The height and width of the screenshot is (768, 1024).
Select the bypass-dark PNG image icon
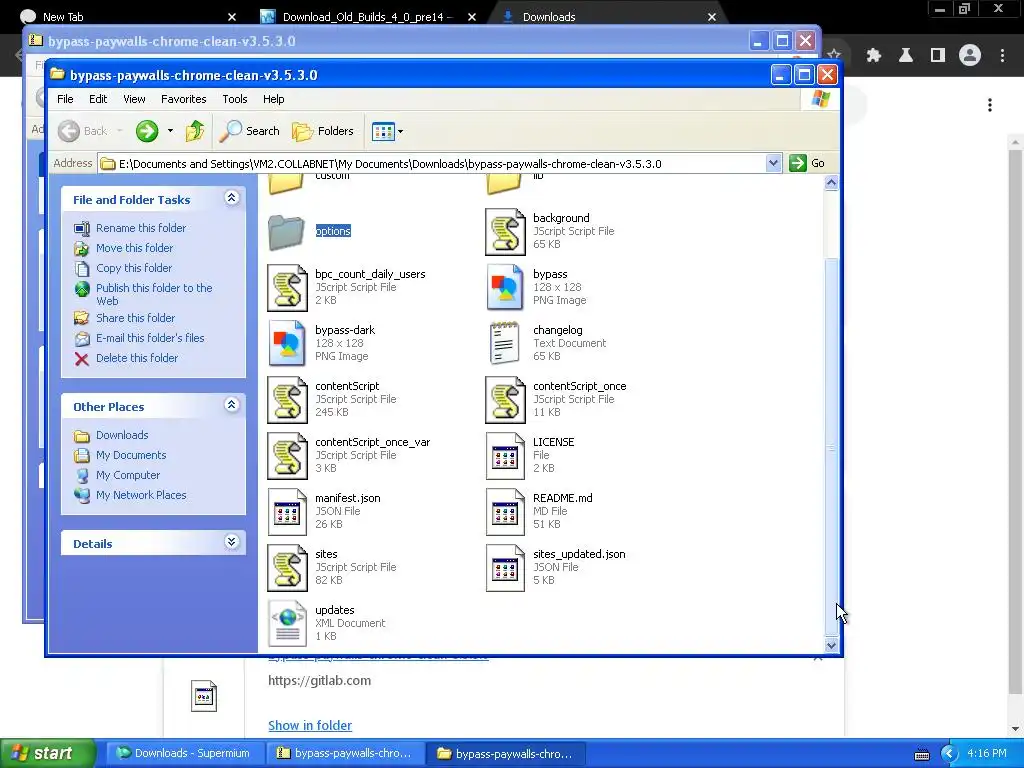tap(287, 344)
